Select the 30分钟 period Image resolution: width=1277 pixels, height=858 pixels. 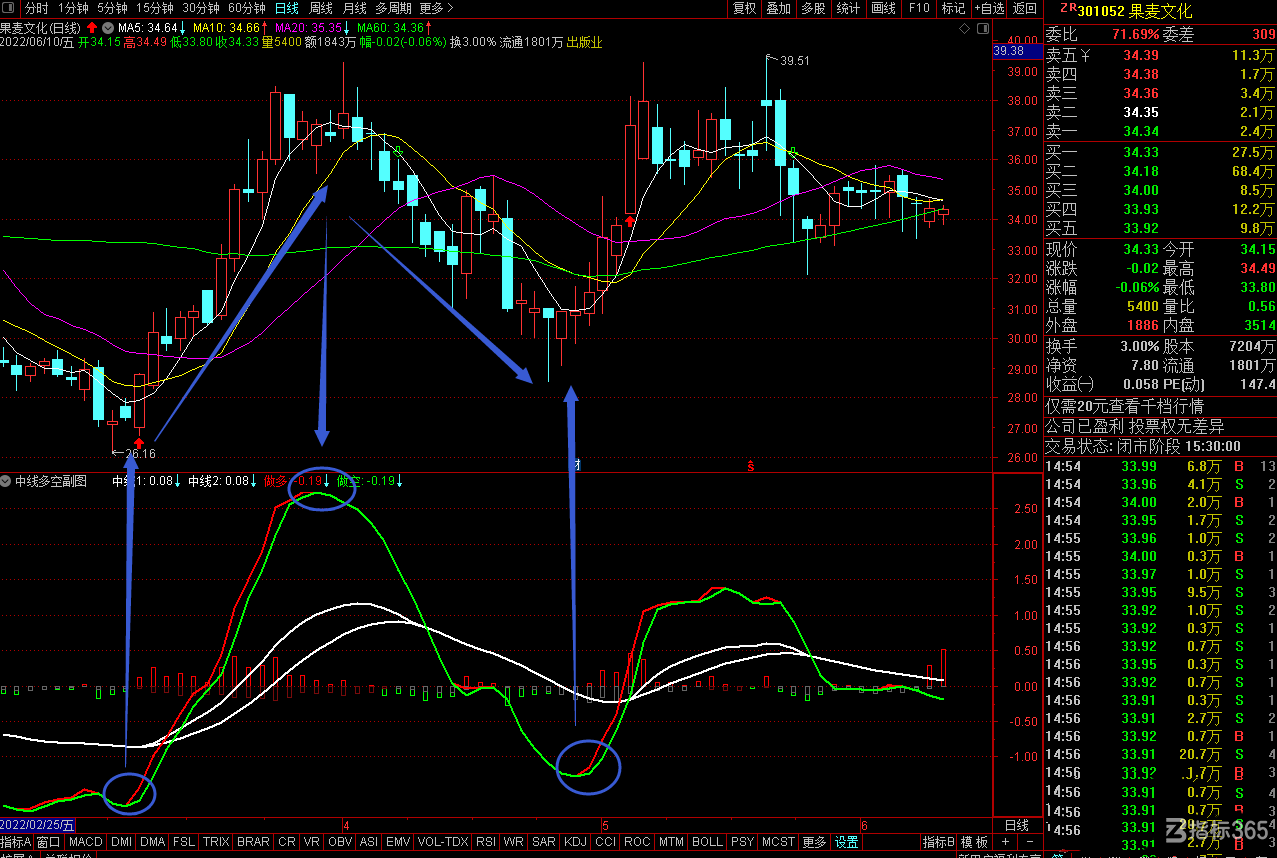click(x=201, y=8)
